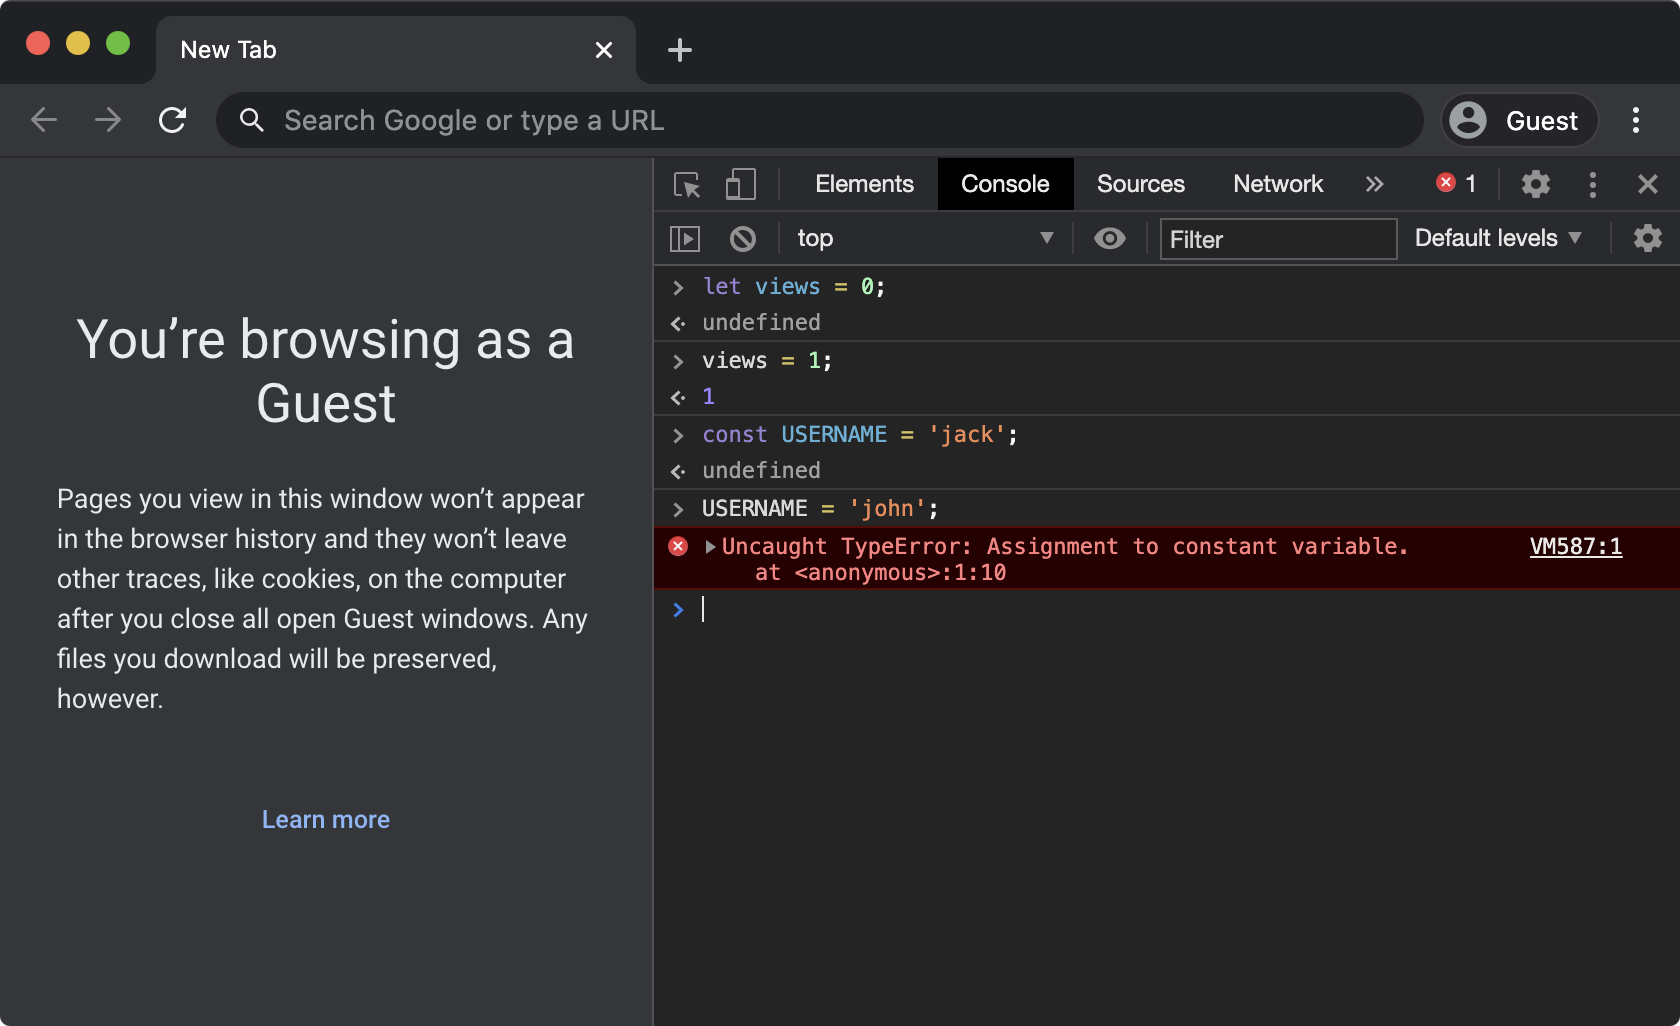1680x1026 pixels.
Task: Show the console sidebar
Action: (685, 238)
